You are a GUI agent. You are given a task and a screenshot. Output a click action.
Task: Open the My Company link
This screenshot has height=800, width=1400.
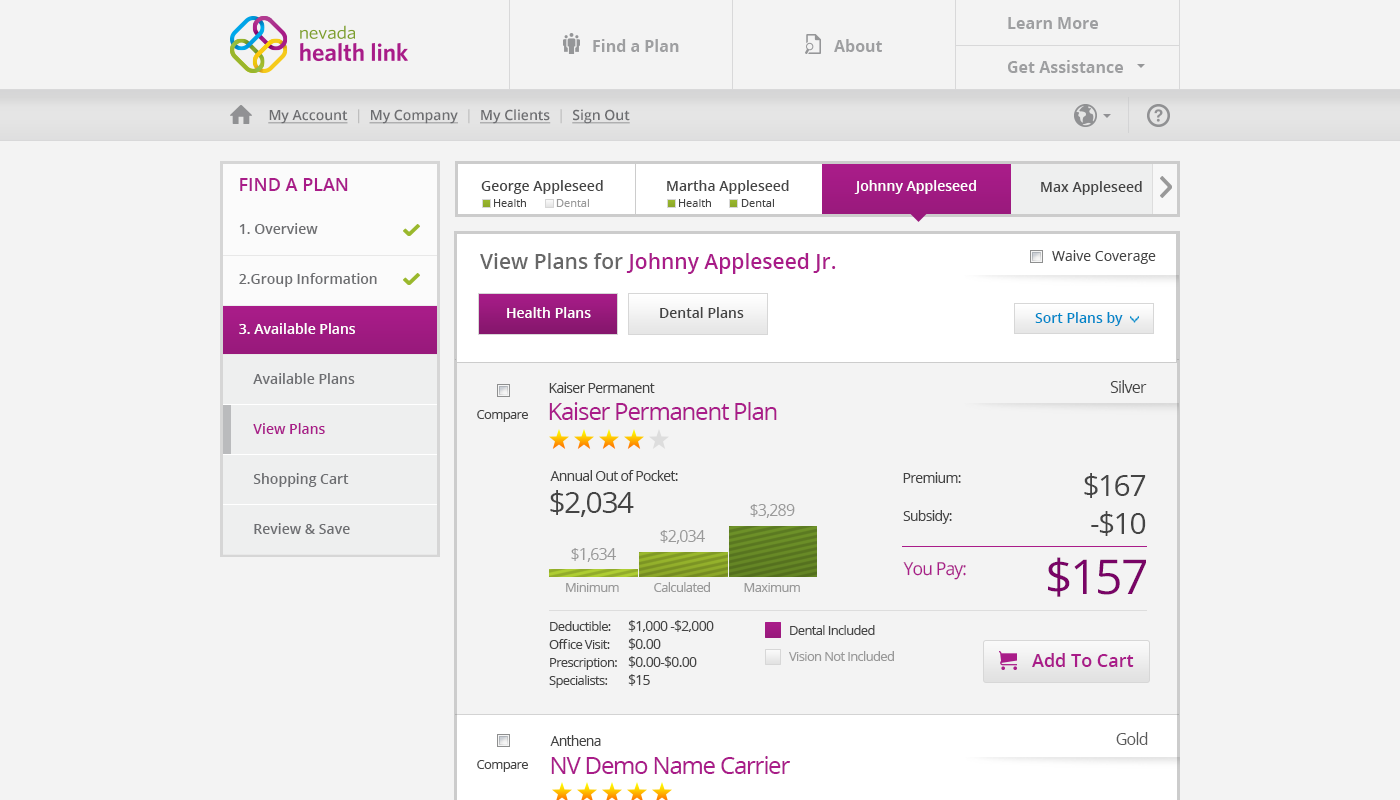[x=414, y=115]
